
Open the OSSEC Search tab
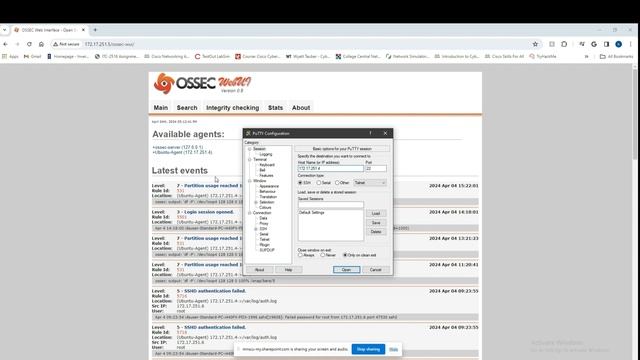[187, 108]
